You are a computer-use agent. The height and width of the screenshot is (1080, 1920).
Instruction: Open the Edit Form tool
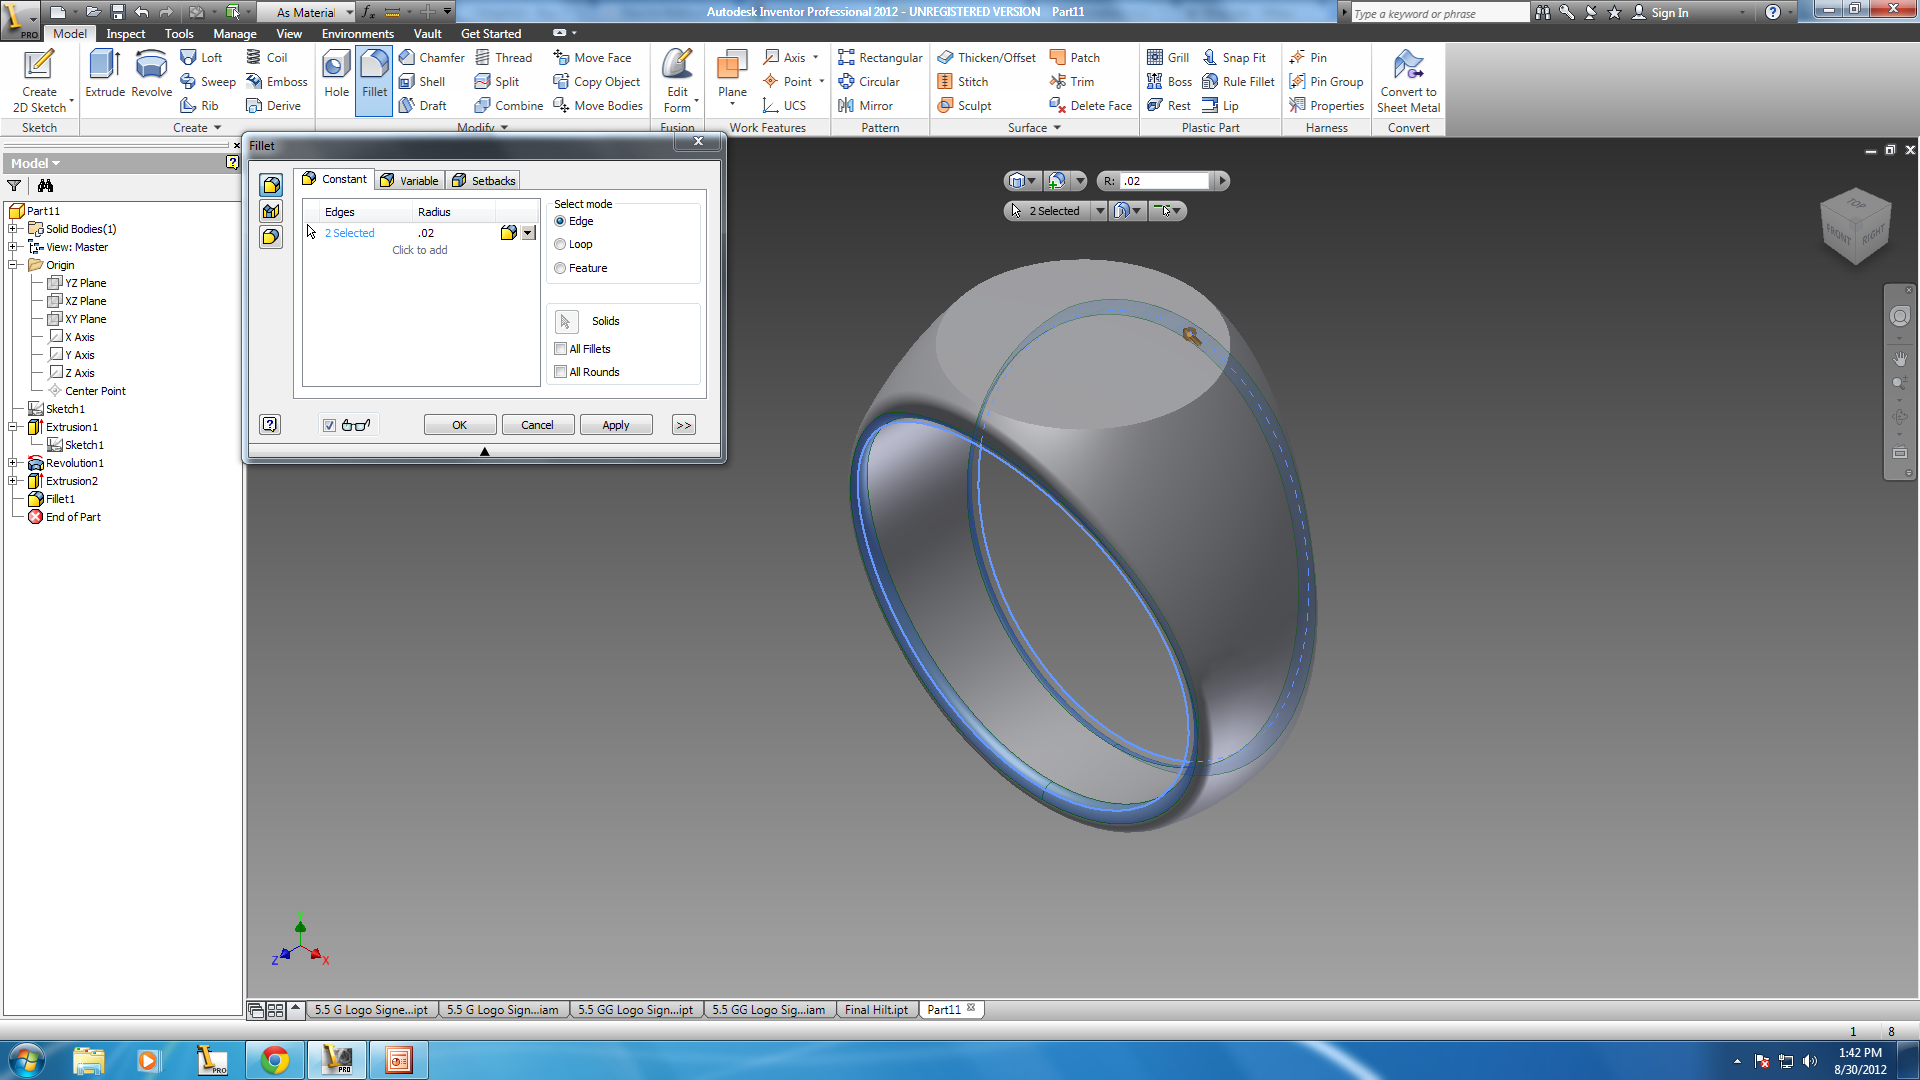point(677,81)
